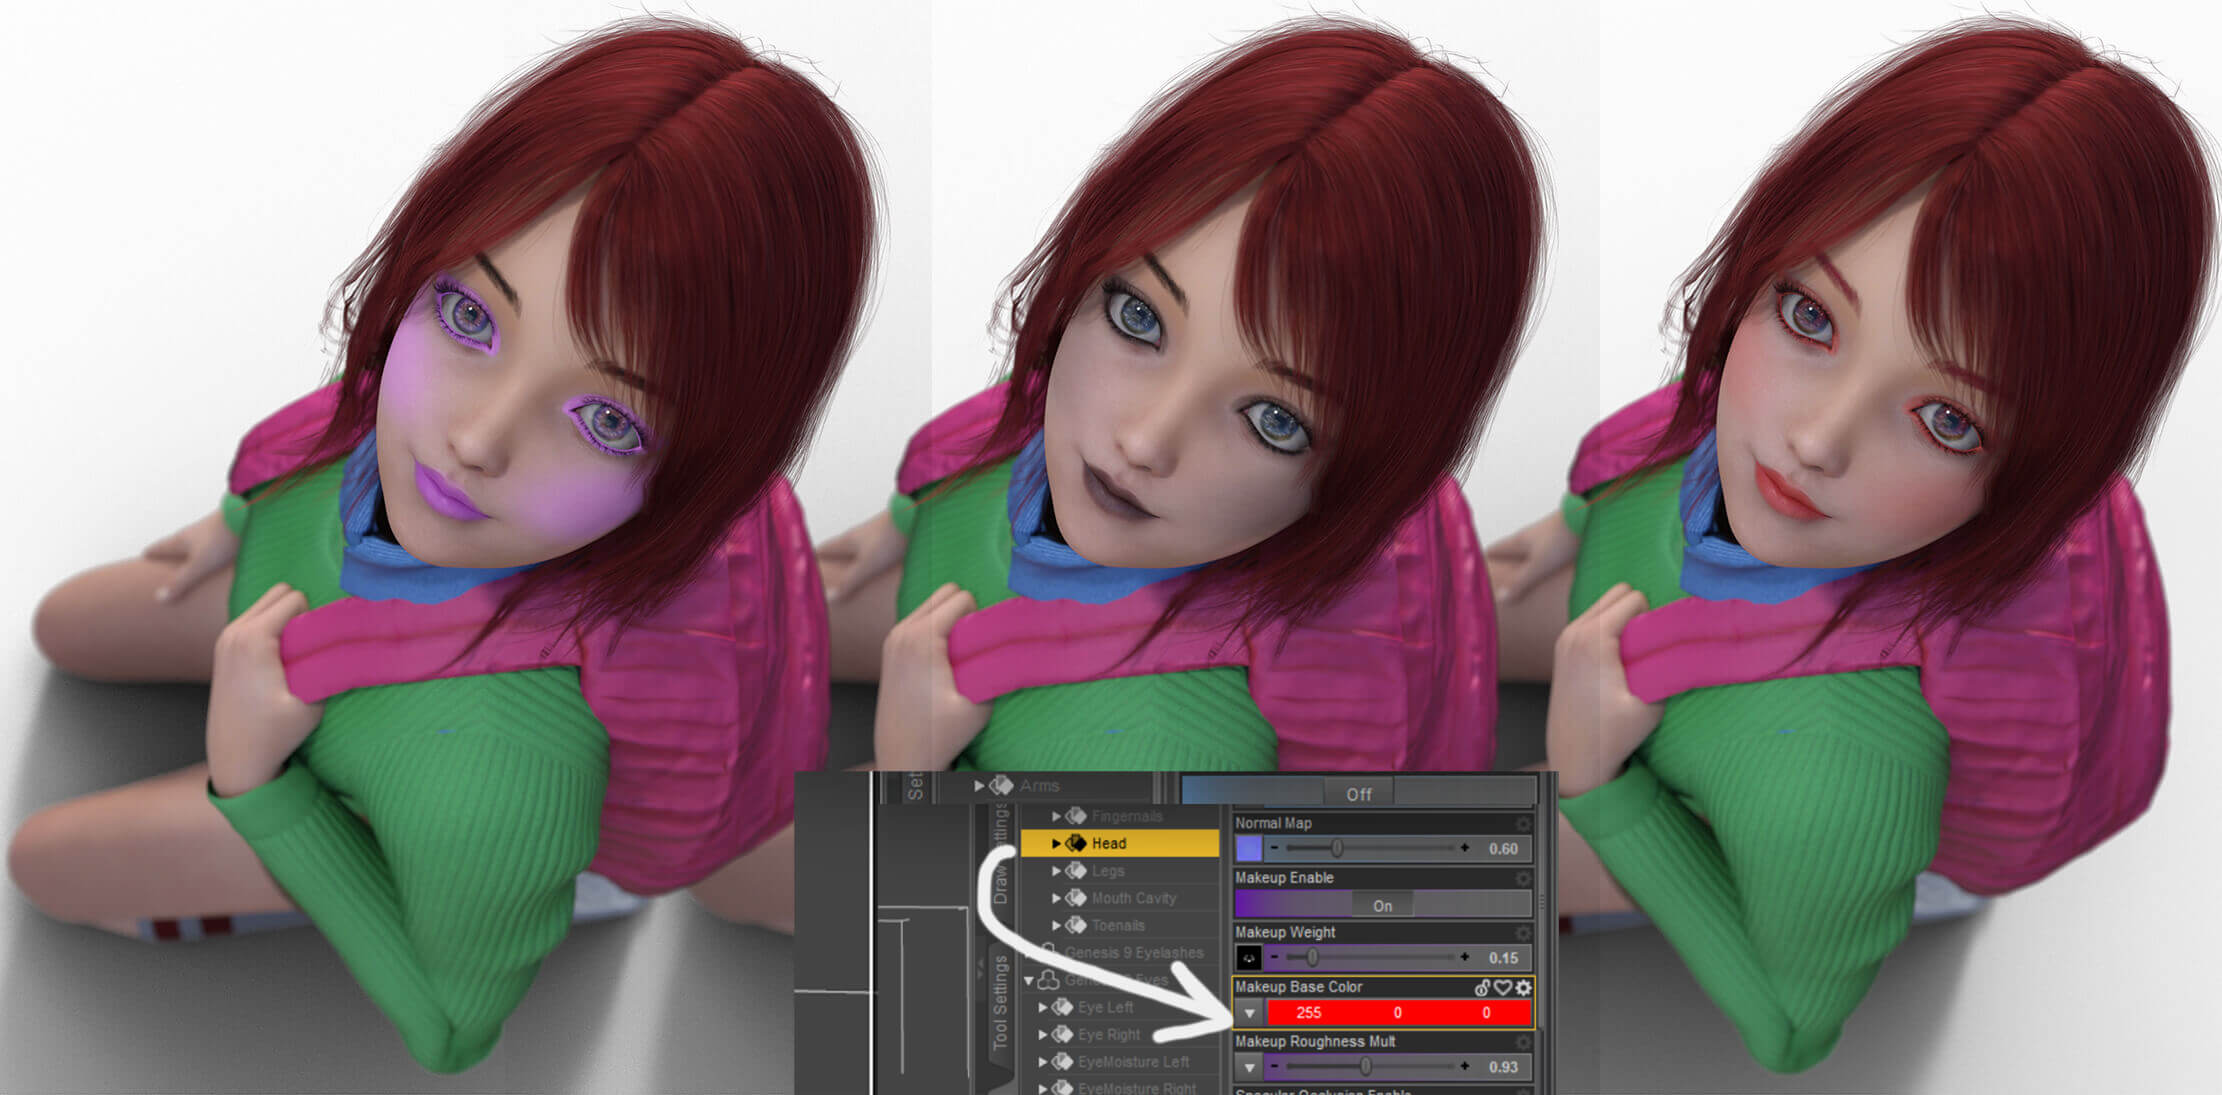2222x1095 pixels.
Task: Expand the Head surface tree item
Action: (x=1056, y=844)
